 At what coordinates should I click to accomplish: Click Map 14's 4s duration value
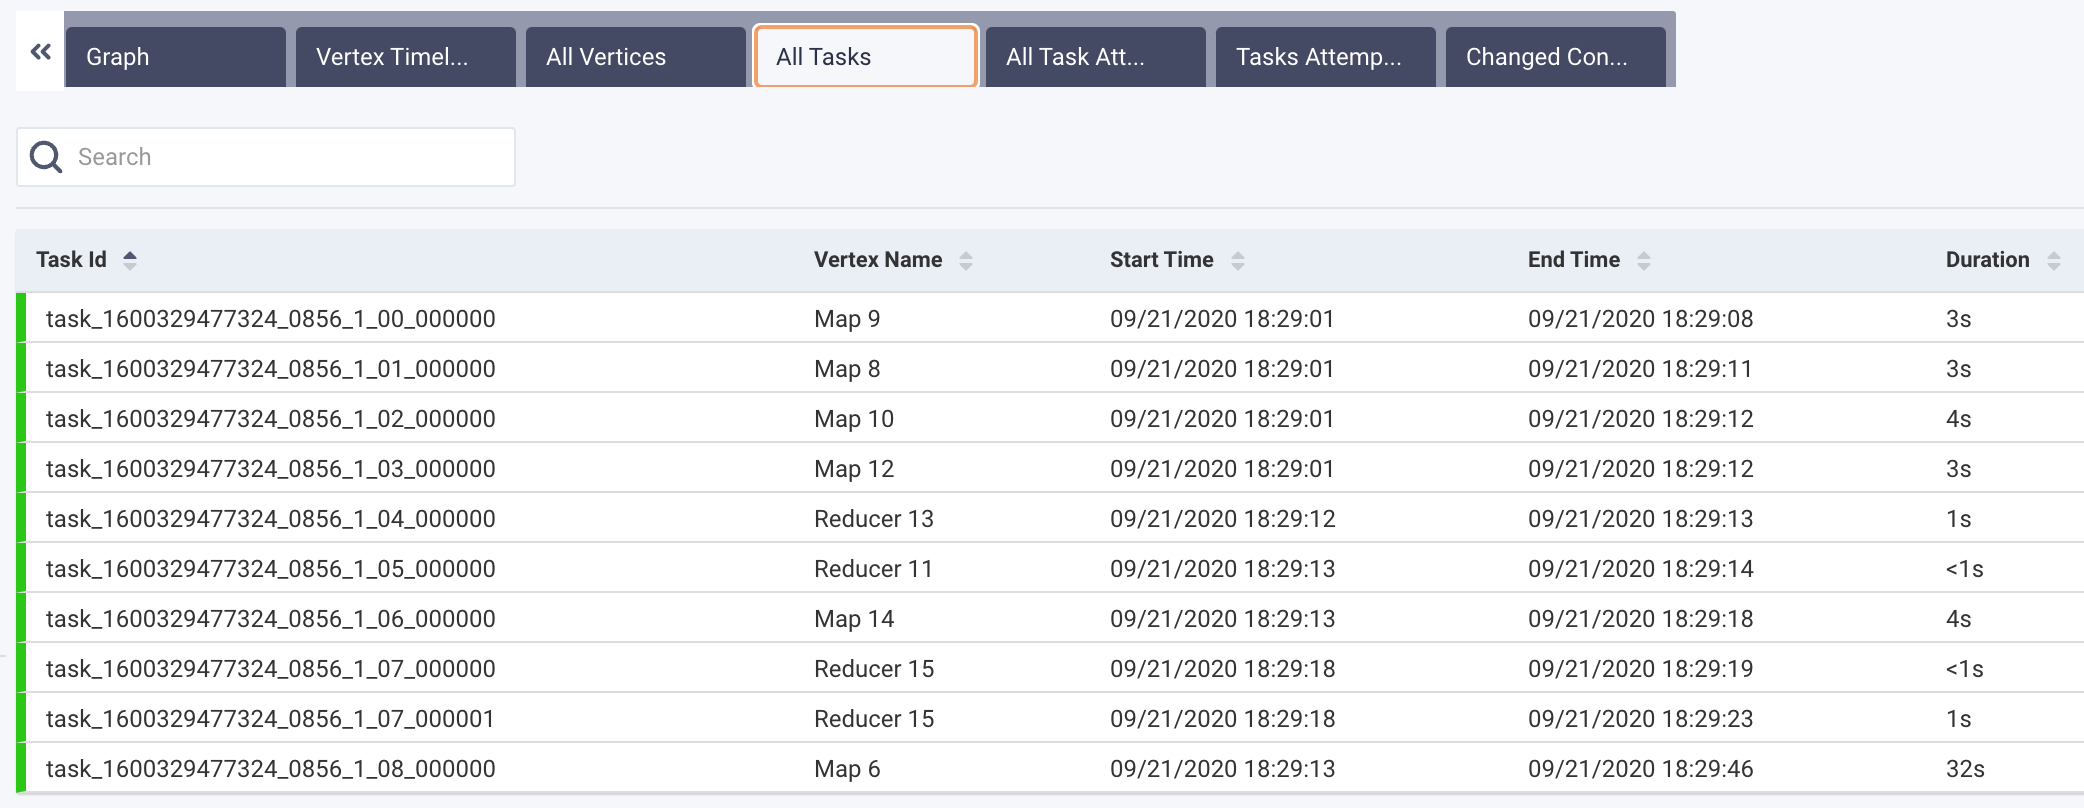click(x=1959, y=619)
